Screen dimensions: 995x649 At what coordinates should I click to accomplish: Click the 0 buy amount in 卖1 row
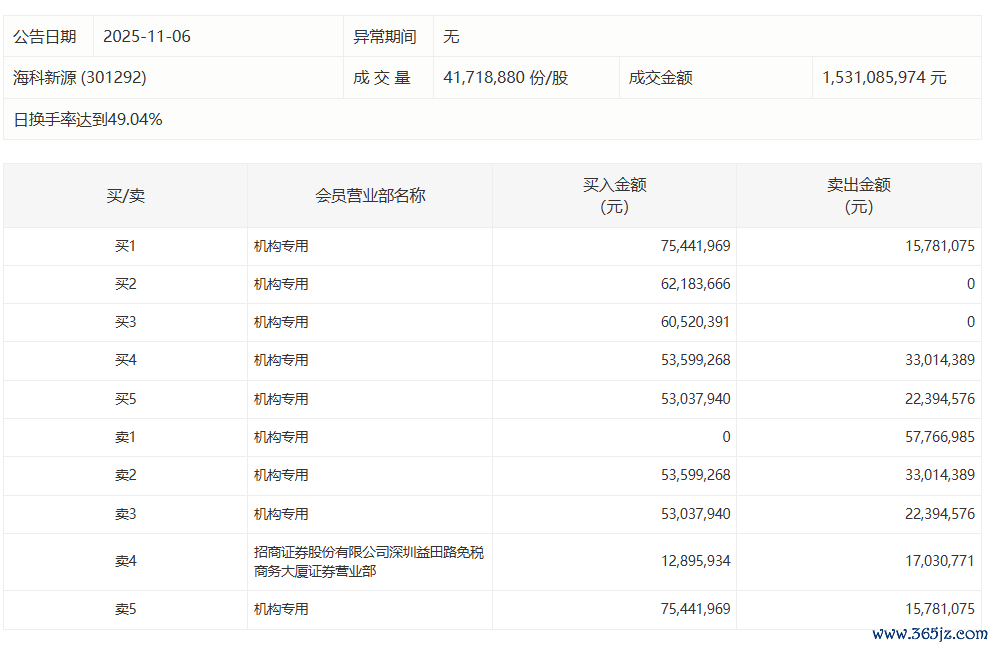[x=726, y=437]
